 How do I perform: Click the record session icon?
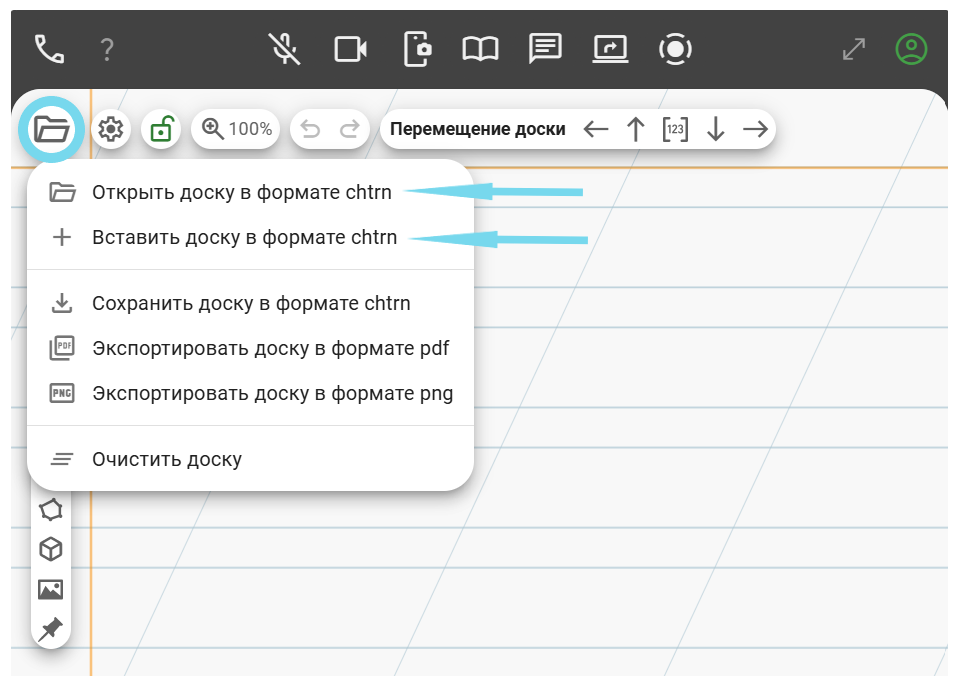click(675, 48)
